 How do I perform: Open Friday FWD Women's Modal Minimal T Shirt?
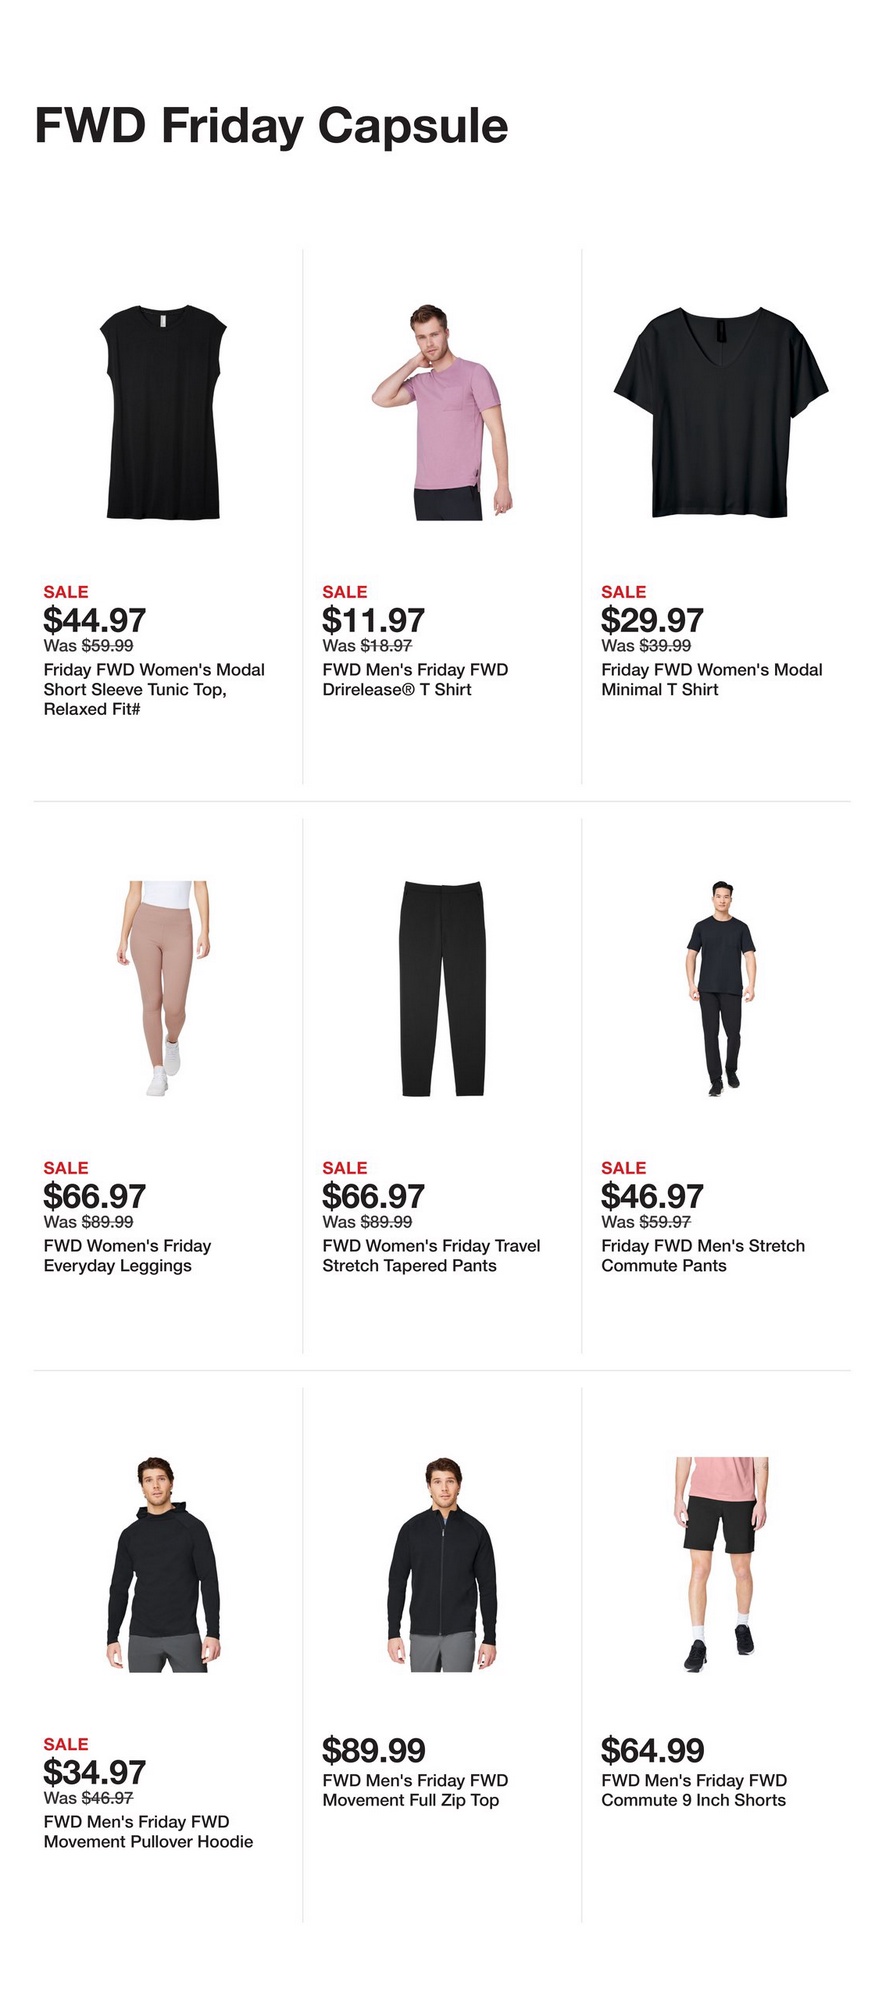tap(711, 679)
